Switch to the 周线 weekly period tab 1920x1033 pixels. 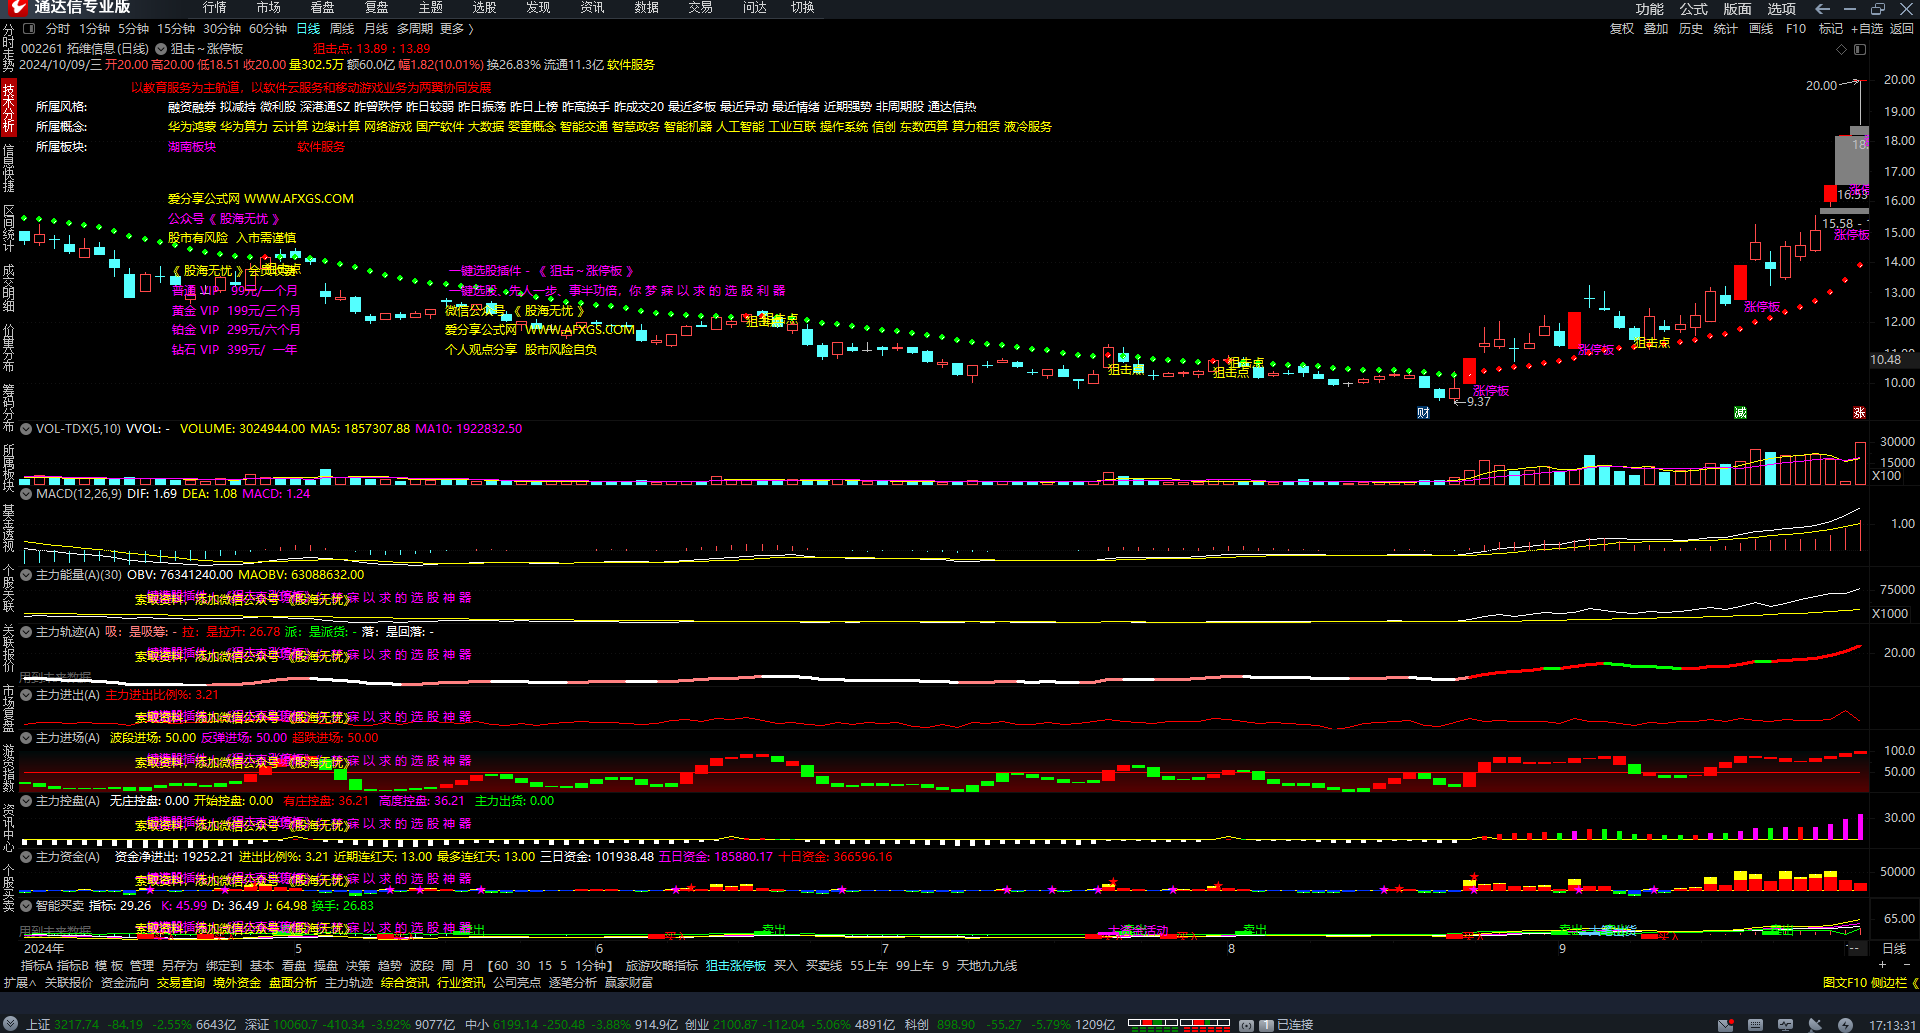(x=342, y=29)
